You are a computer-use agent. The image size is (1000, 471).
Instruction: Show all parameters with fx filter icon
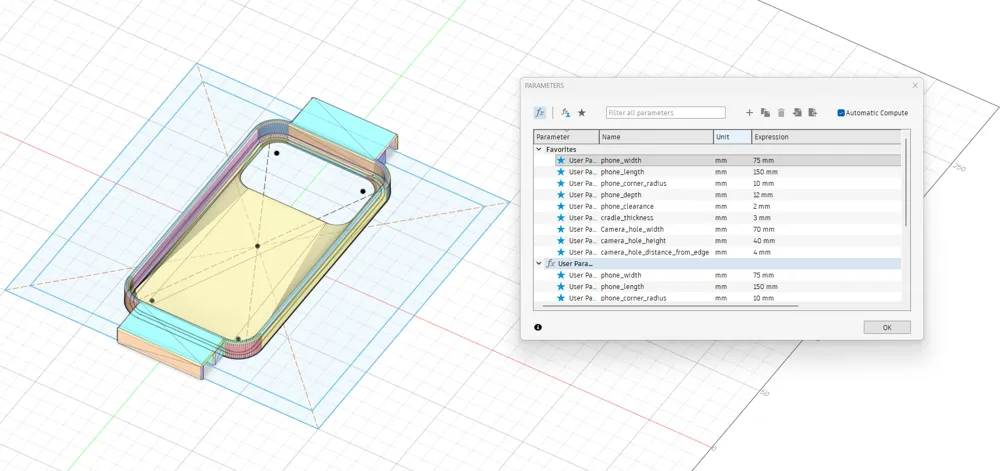pyautogui.click(x=540, y=113)
